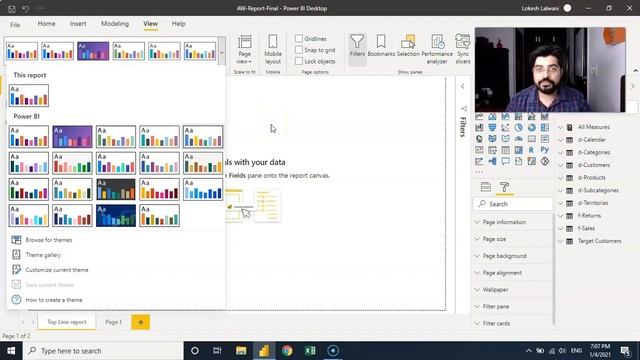Switch to Mobile layout view

273,49
